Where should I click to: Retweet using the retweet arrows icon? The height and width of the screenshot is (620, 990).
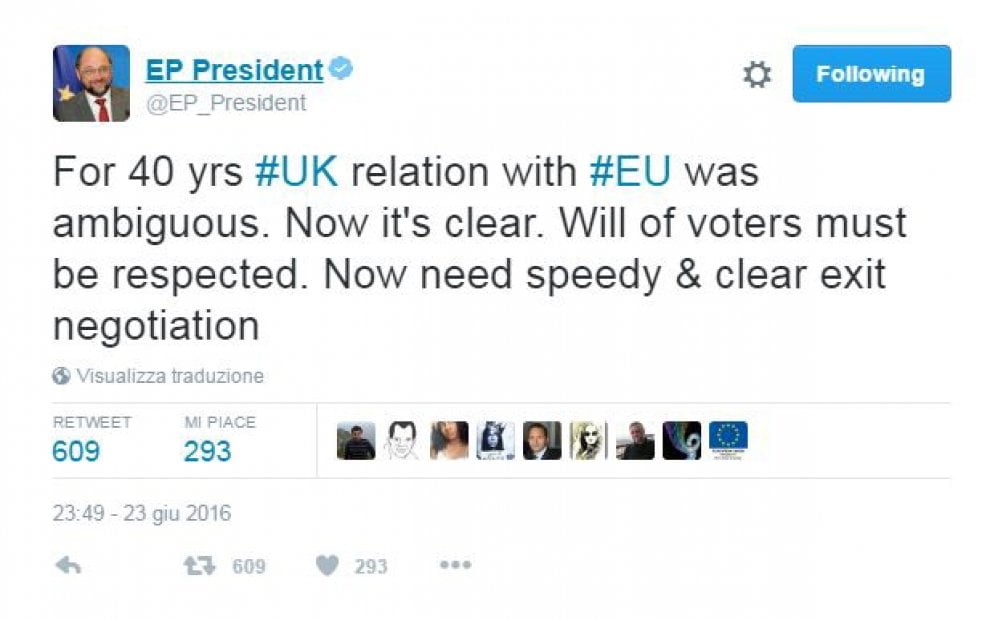(x=200, y=566)
